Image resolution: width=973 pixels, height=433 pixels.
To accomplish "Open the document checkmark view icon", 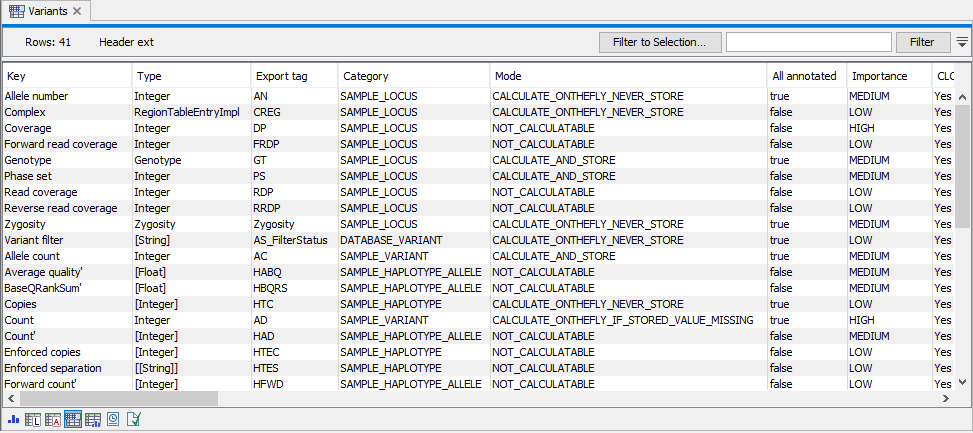I will 133,420.
